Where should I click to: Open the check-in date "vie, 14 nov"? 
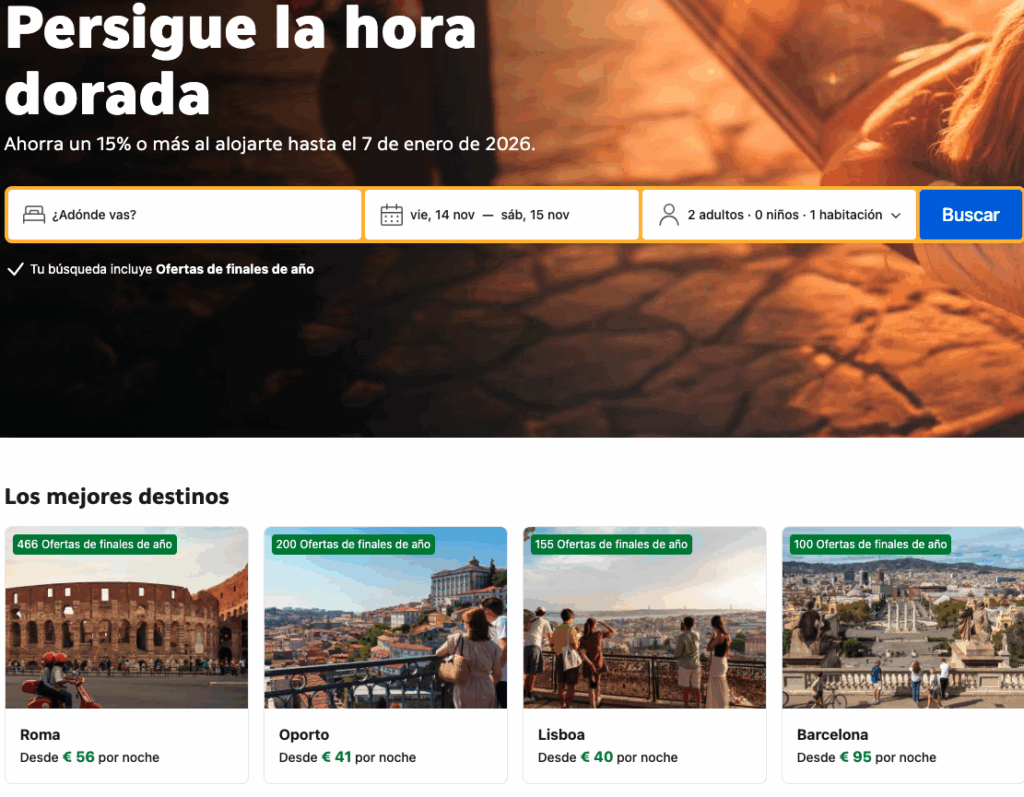pyautogui.click(x=442, y=215)
